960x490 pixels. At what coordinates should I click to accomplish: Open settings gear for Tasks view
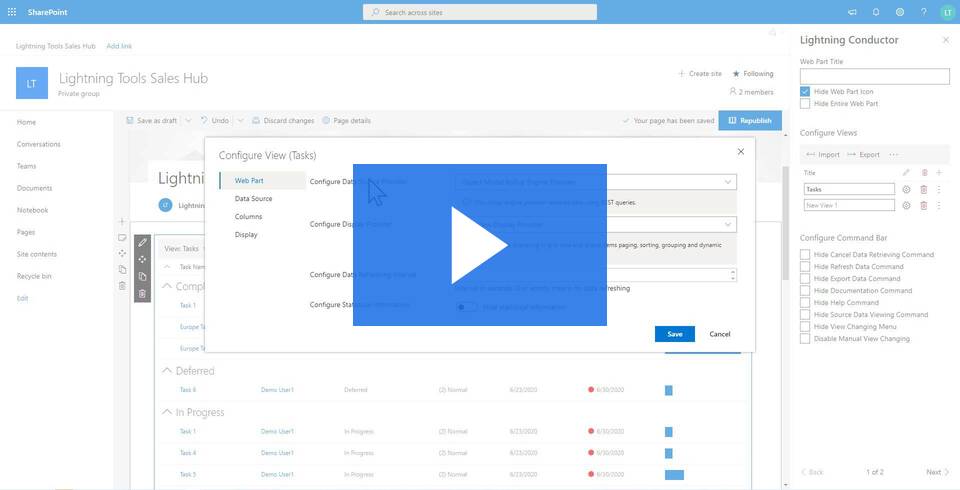tap(907, 189)
